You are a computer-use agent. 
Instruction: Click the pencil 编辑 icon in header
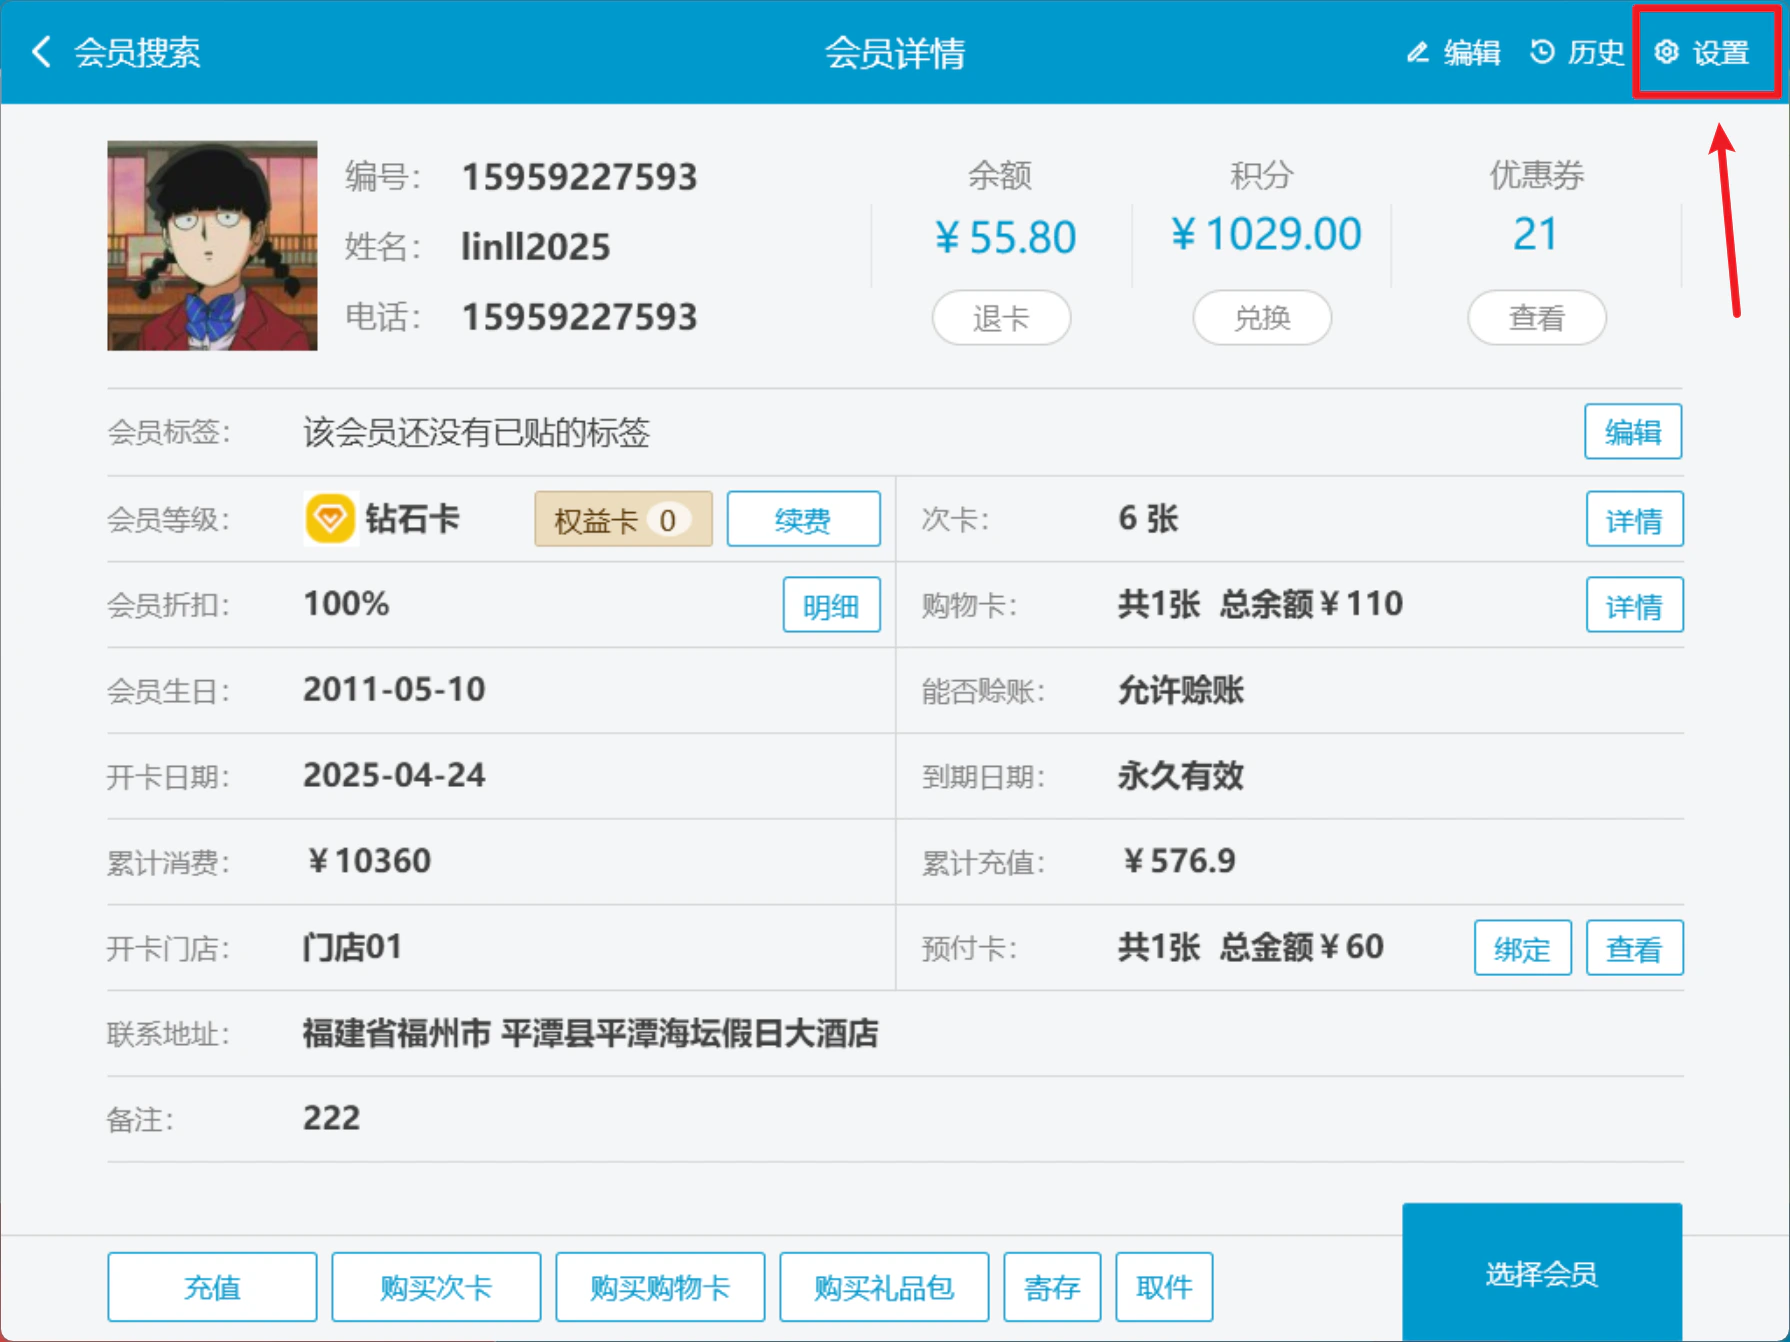click(1417, 52)
